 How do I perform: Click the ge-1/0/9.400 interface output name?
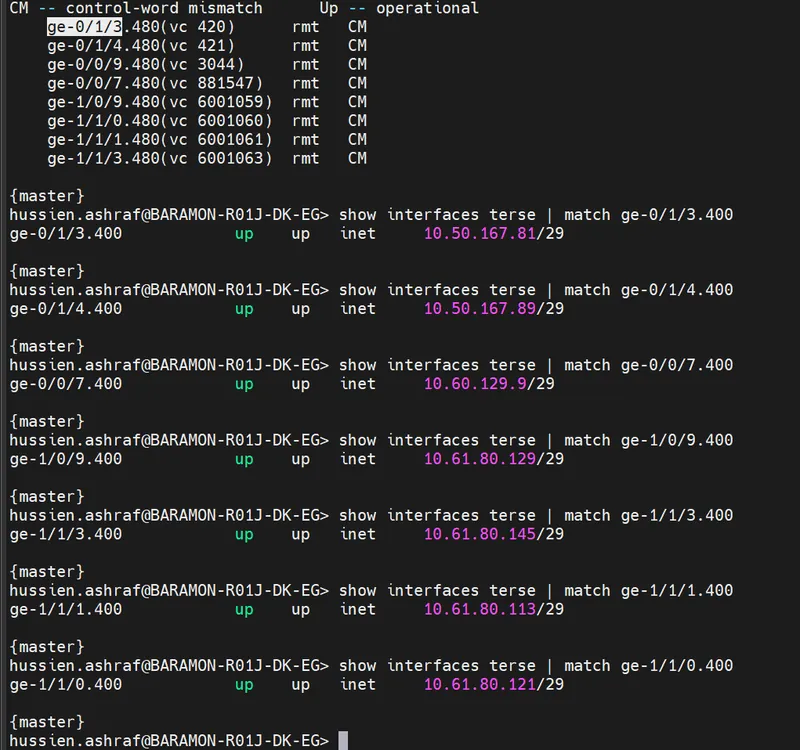tap(66, 459)
